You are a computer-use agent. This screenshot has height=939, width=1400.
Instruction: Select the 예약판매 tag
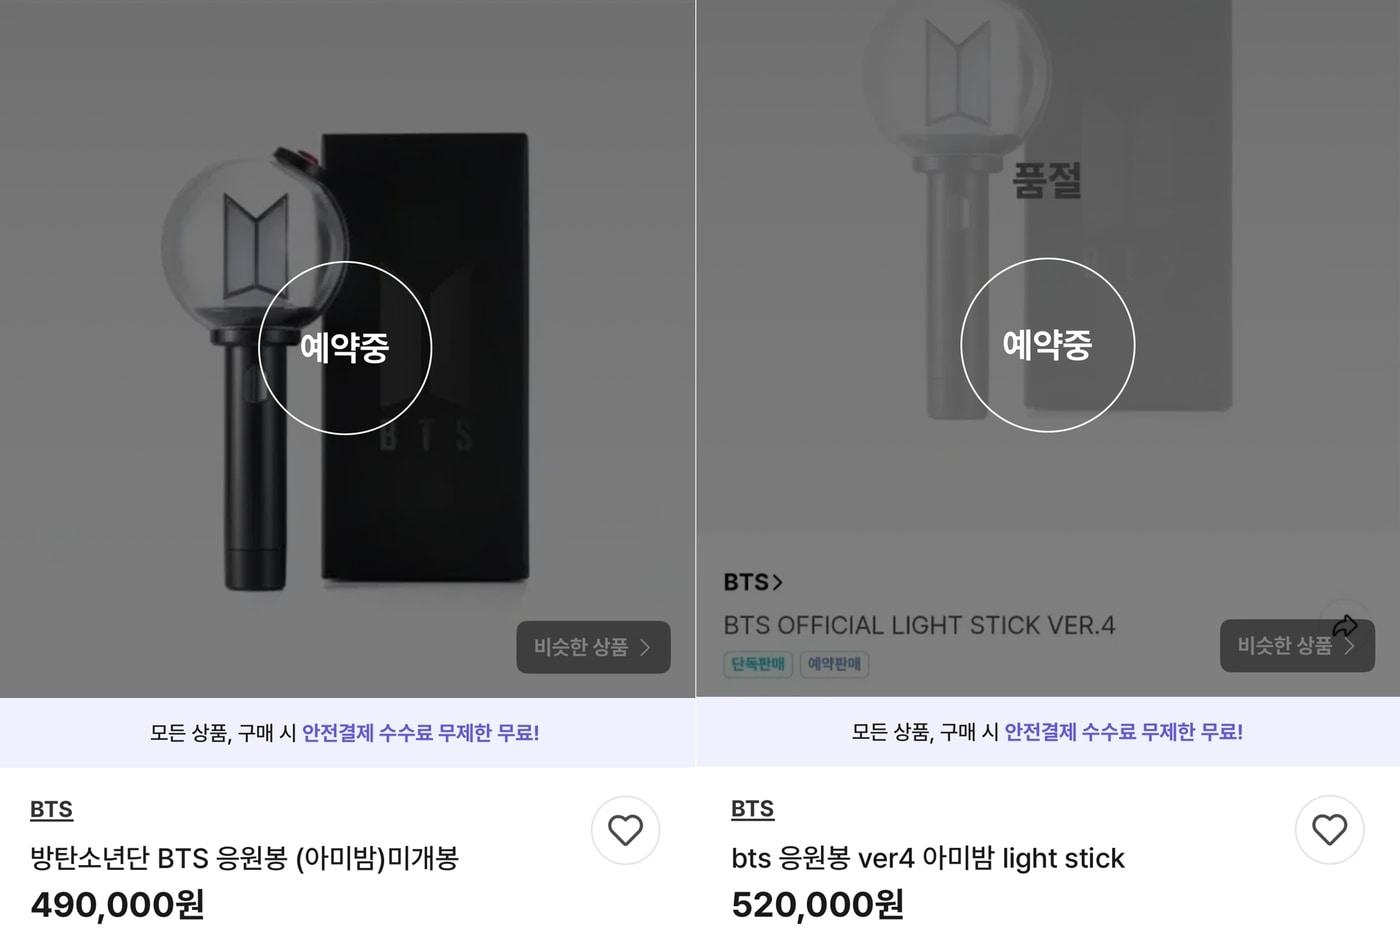[x=833, y=664]
